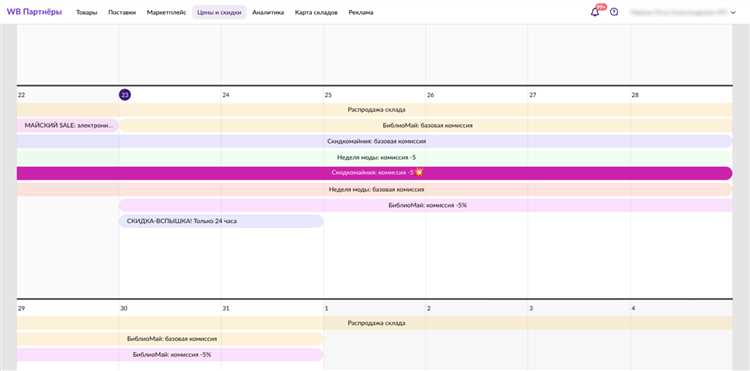Select calendar day 27
The image size is (750, 371).
(x=532, y=95)
